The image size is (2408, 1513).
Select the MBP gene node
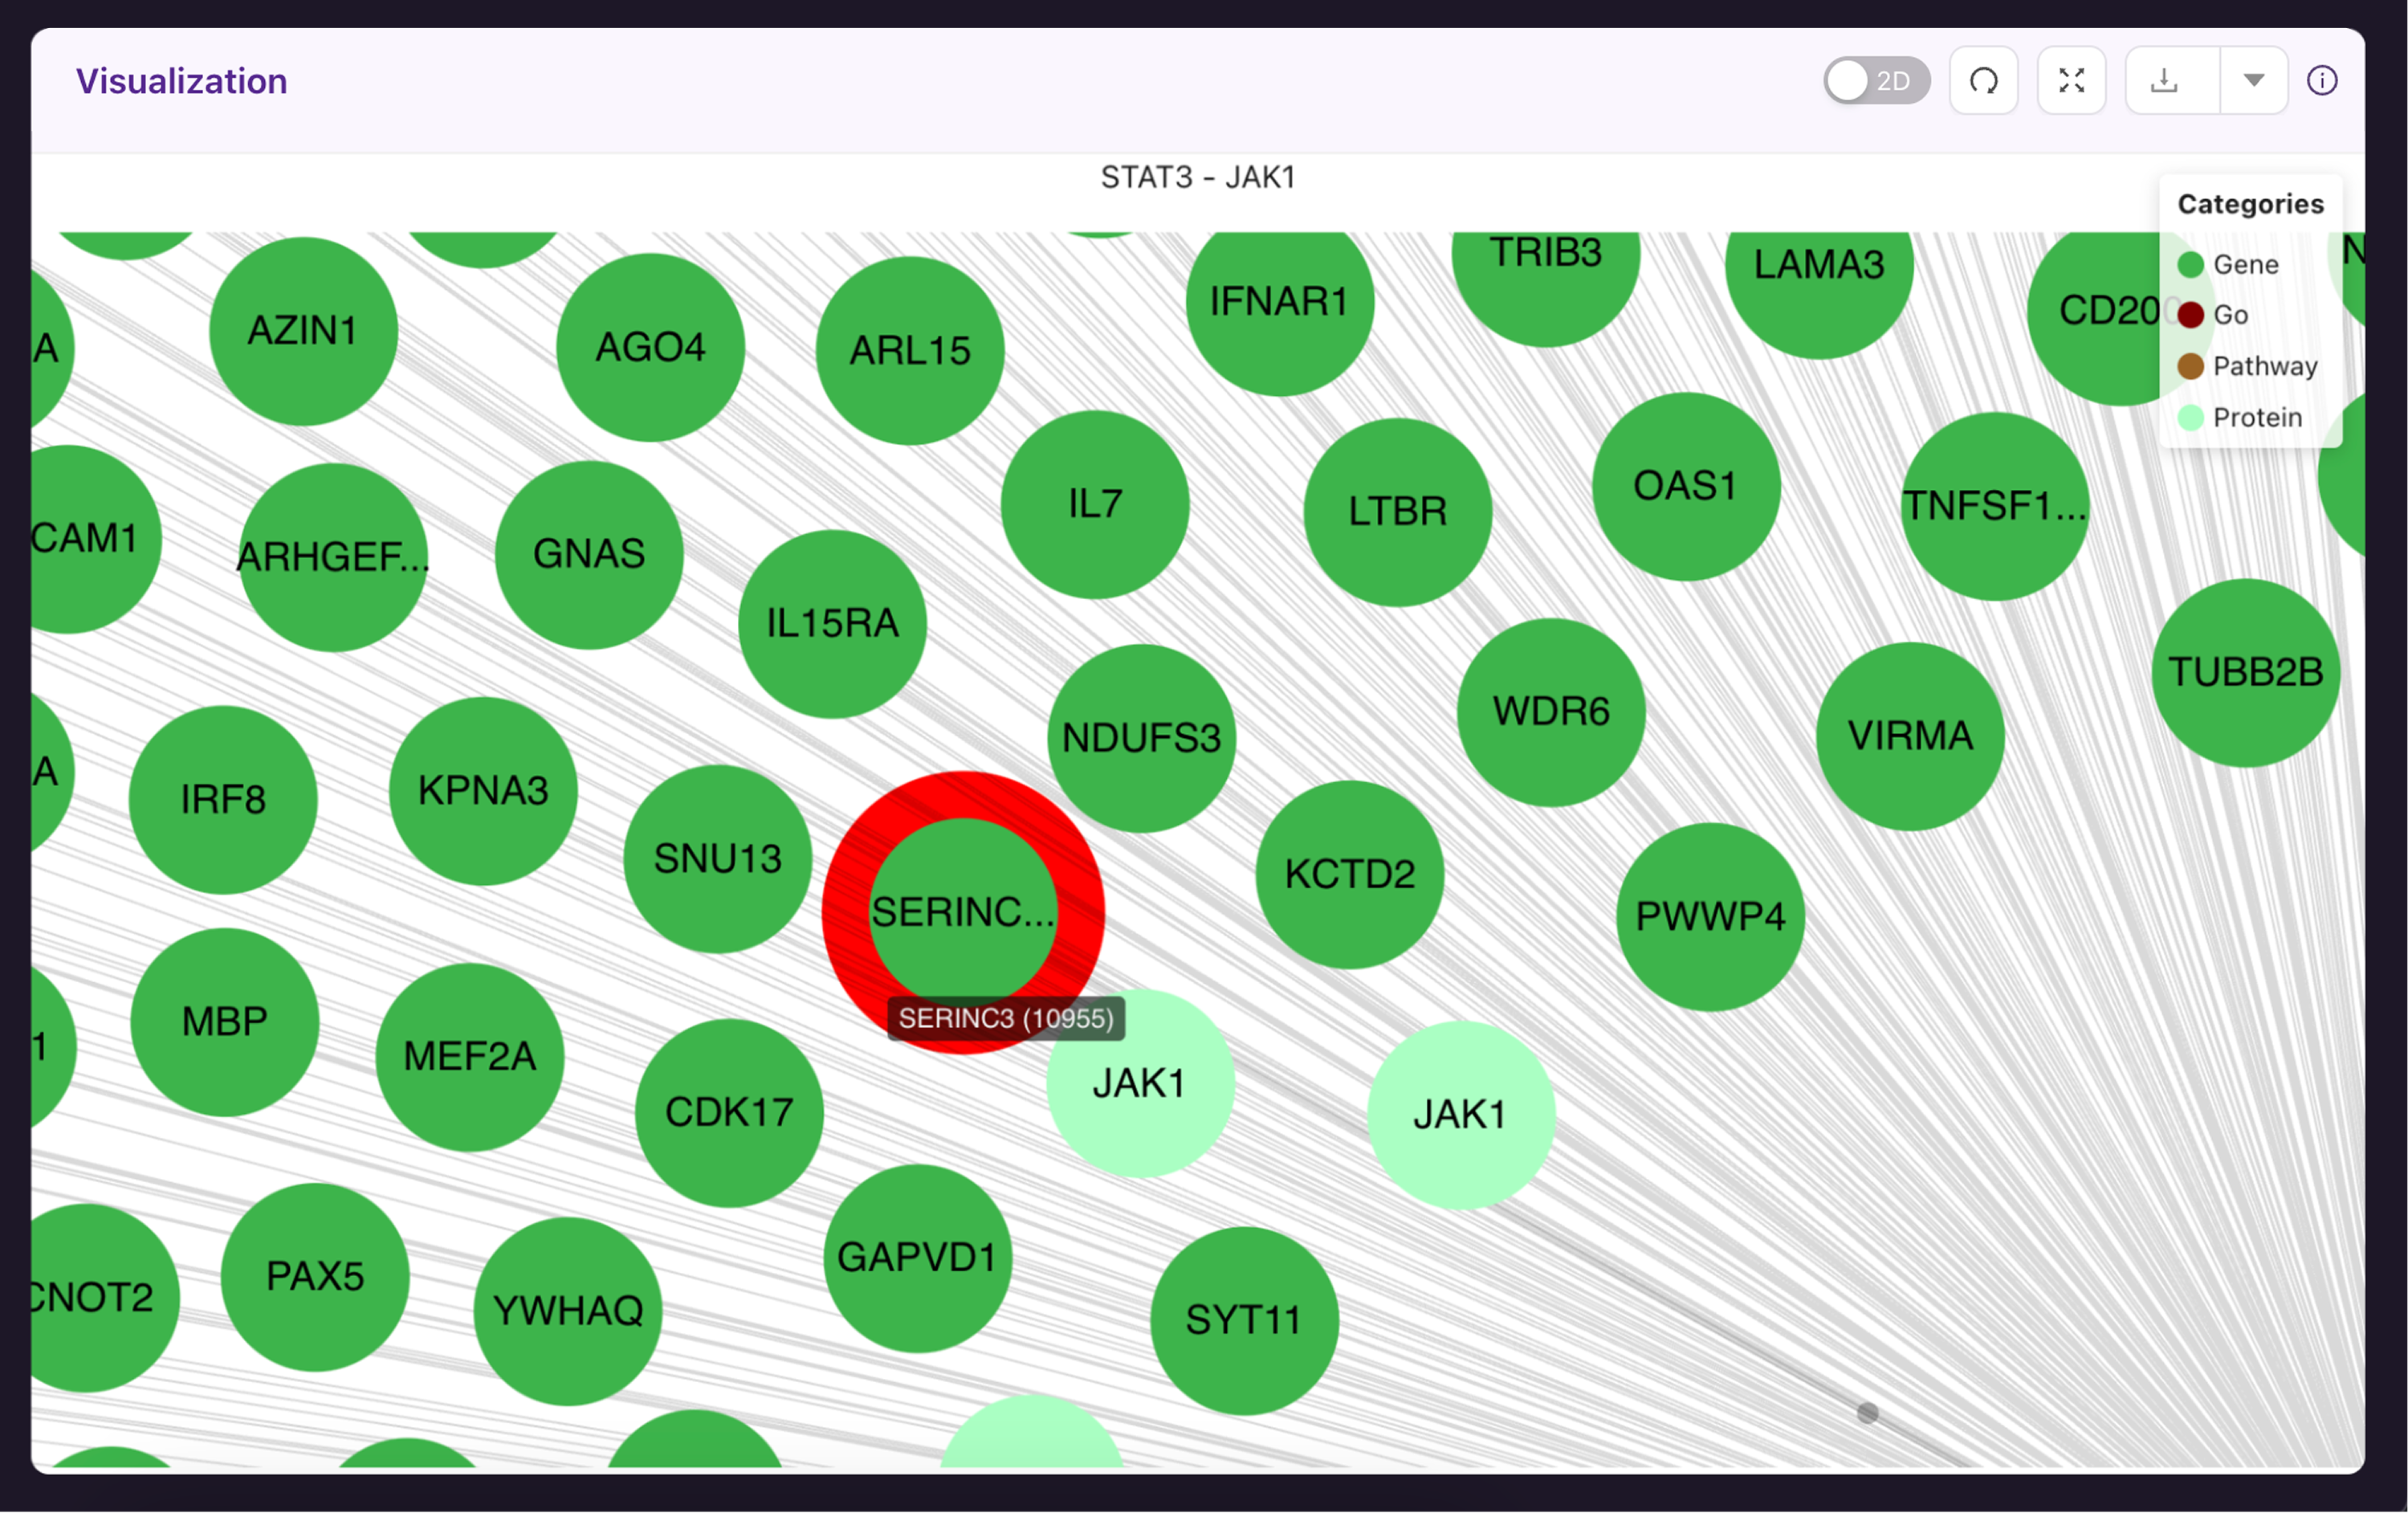pos(225,1023)
